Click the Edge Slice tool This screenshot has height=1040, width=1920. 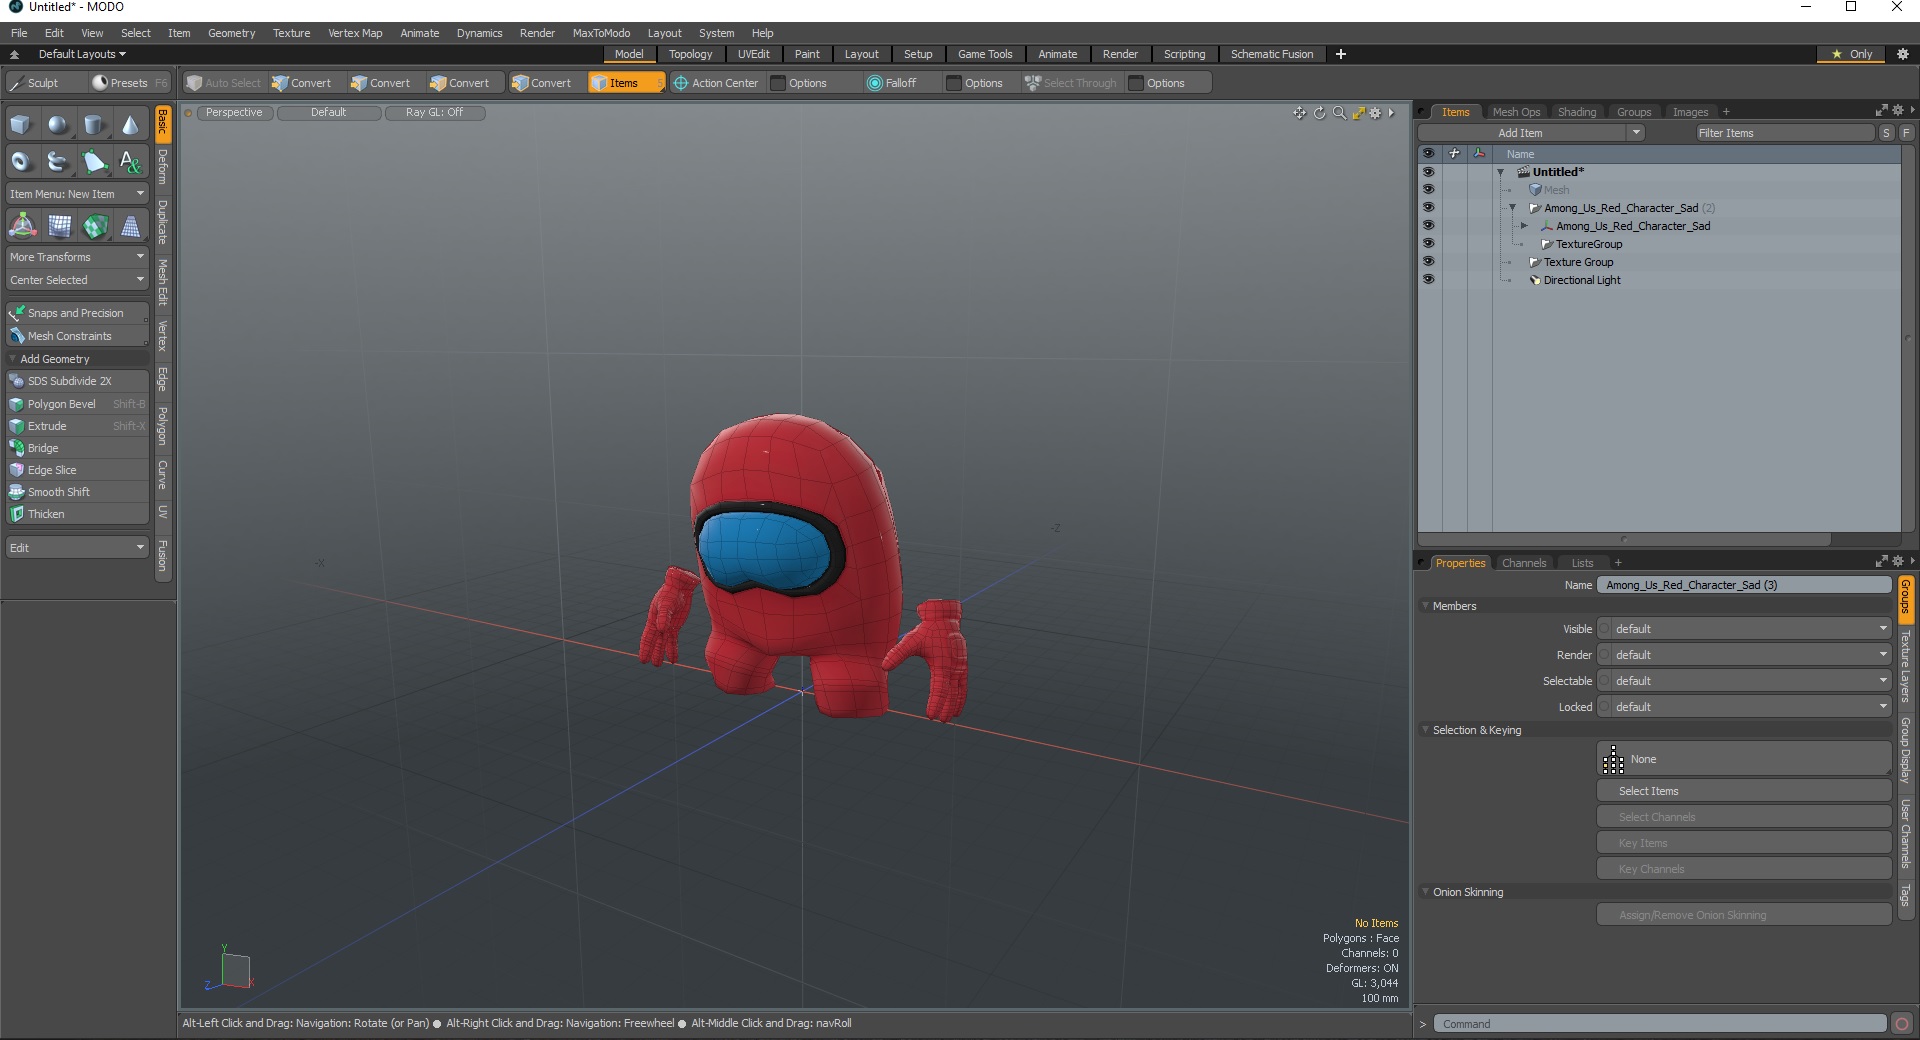[x=77, y=470]
